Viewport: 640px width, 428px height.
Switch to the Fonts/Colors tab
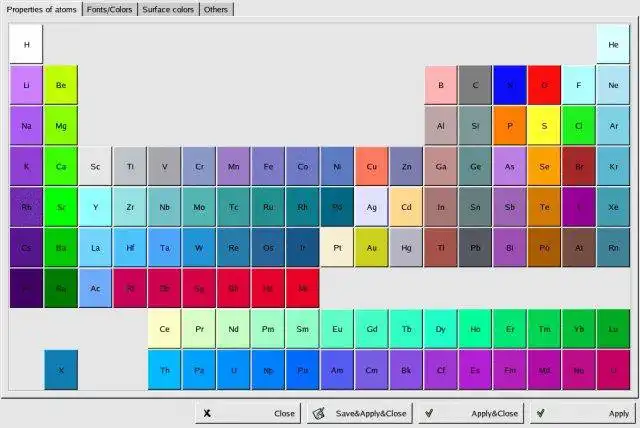(109, 9)
